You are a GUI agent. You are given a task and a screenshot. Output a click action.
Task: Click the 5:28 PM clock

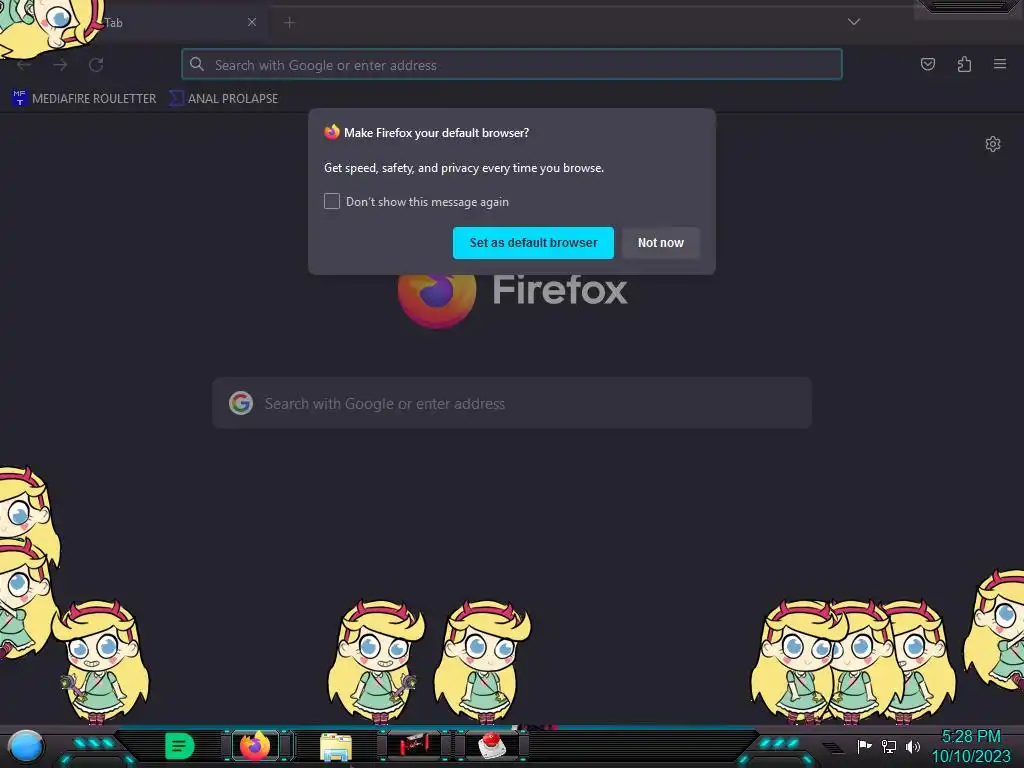coord(970,737)
